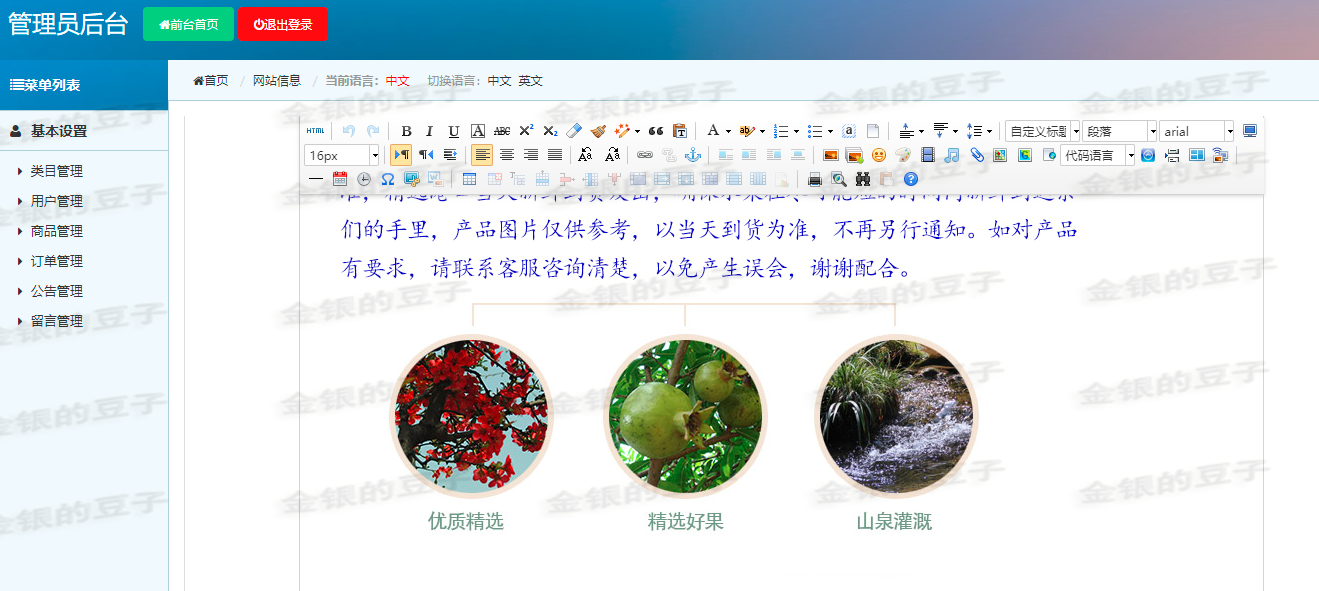1319x591 pixels.
Task: Toggle right text alignment
Action: 531,155
